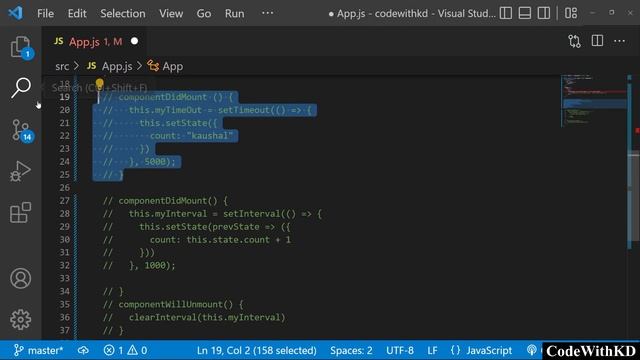Change encoding via UTF-8
This screenshot has width=640, height=360.
pos(400,350)
